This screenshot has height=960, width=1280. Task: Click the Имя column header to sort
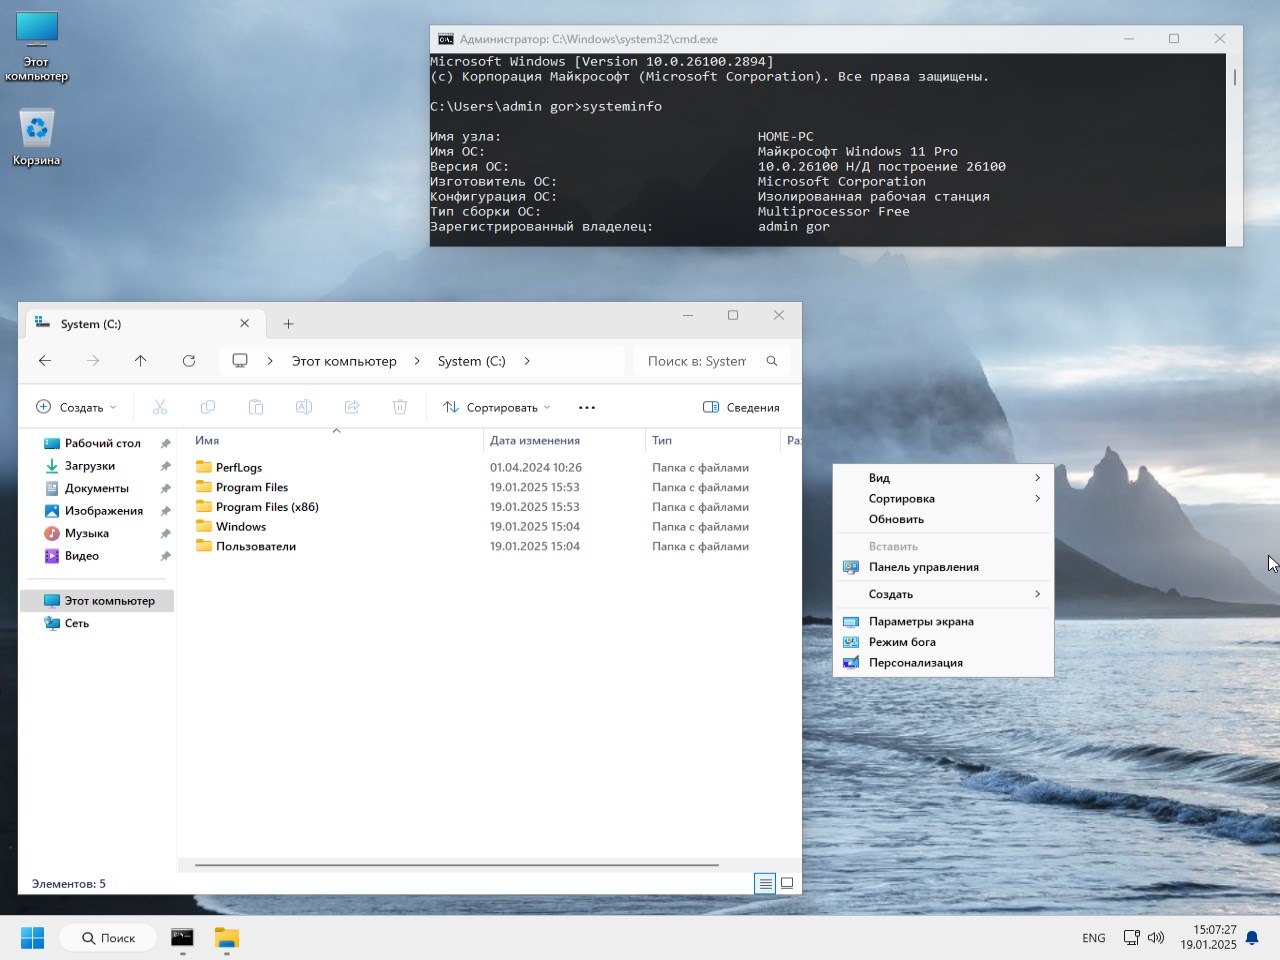click(207, 440)
